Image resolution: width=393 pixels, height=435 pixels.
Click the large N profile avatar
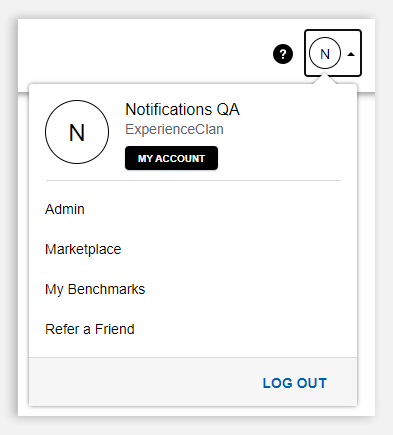tap(77, 132)
